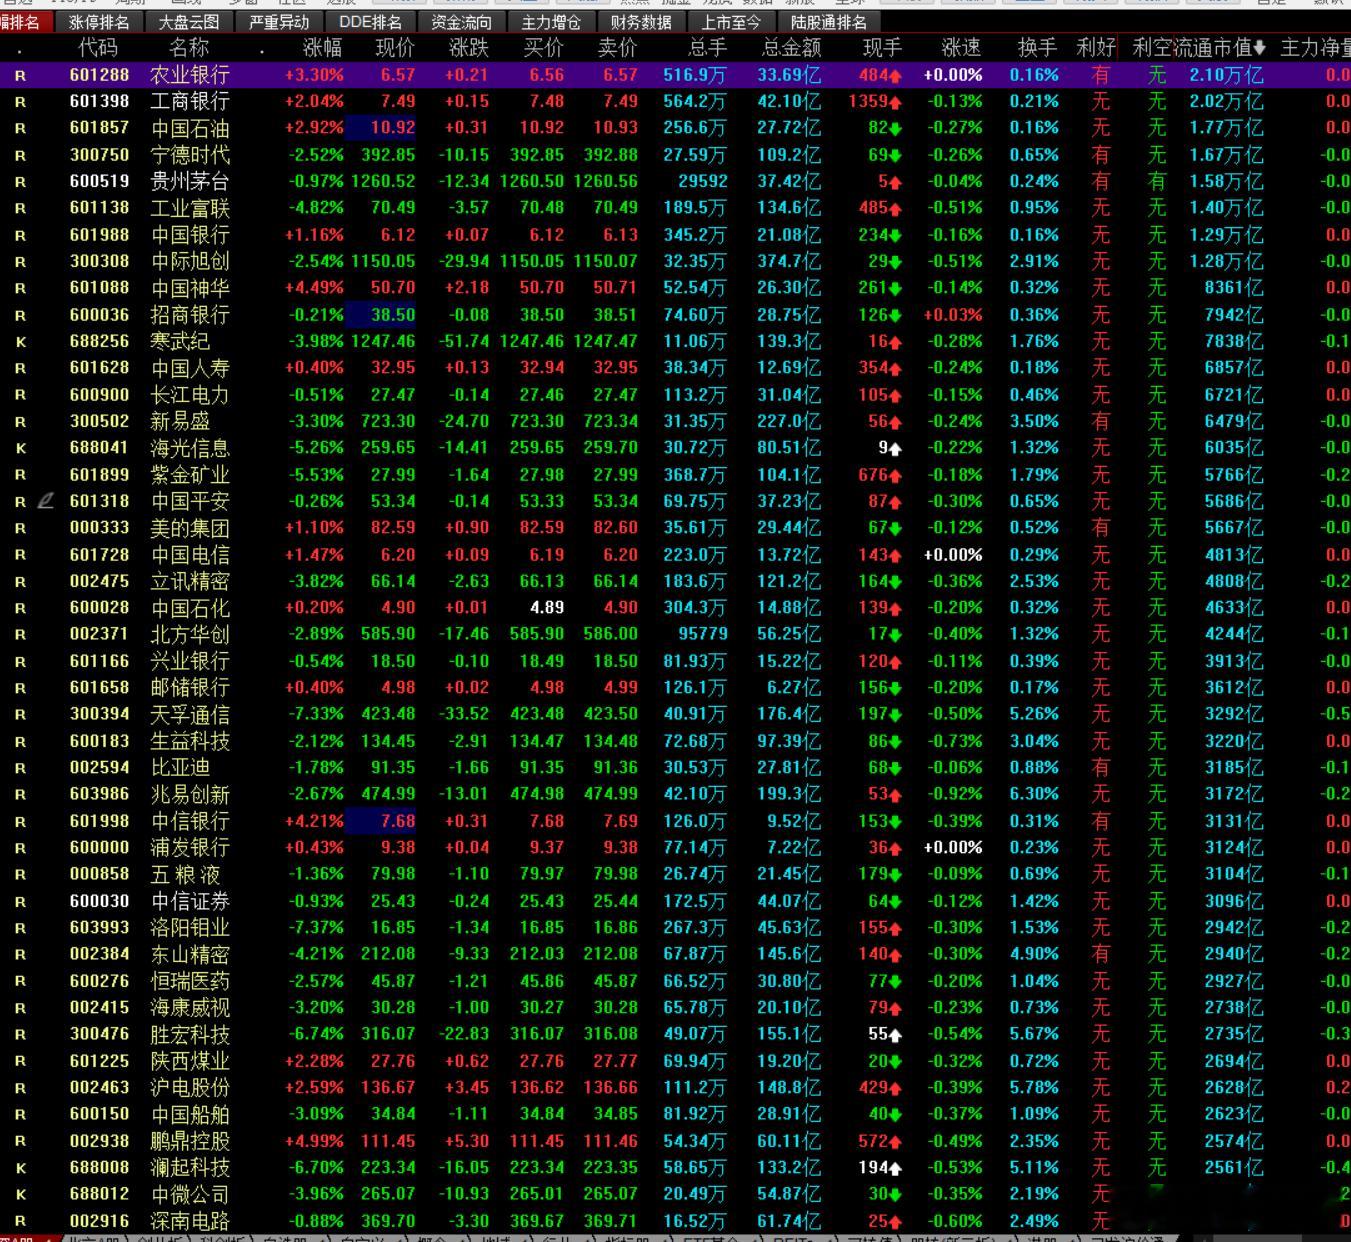Click the 中际旭创 stock name
This screenshot has height=1242, width=1351.
(190, 262)
